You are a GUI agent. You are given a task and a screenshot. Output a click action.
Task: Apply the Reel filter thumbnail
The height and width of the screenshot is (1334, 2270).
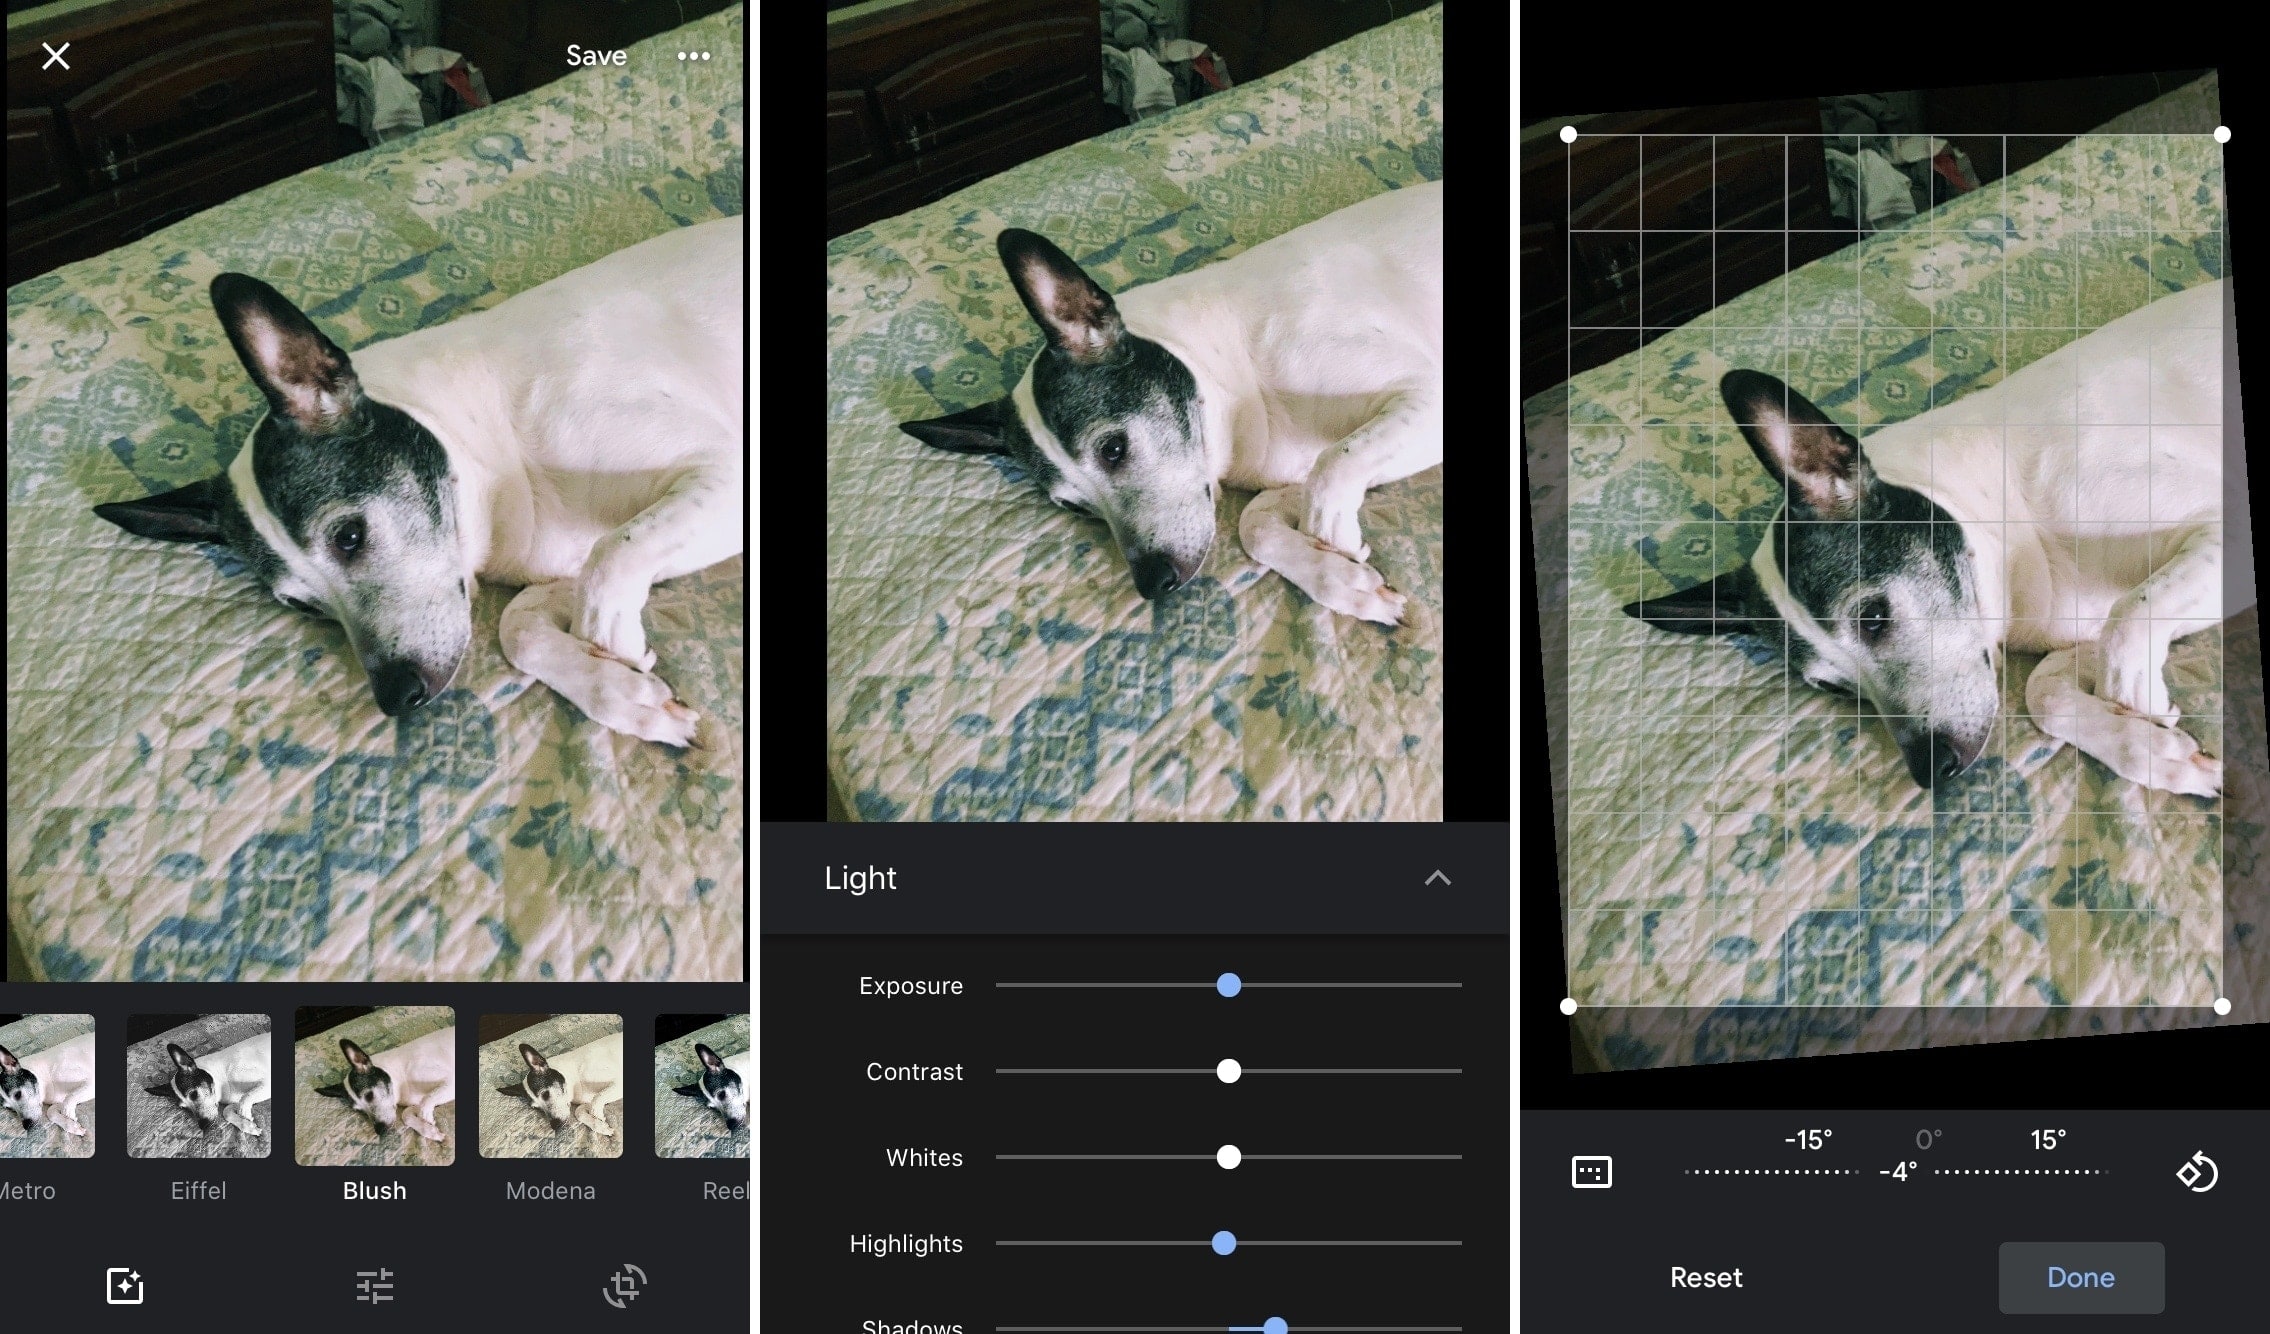(x=702, y=1086)
